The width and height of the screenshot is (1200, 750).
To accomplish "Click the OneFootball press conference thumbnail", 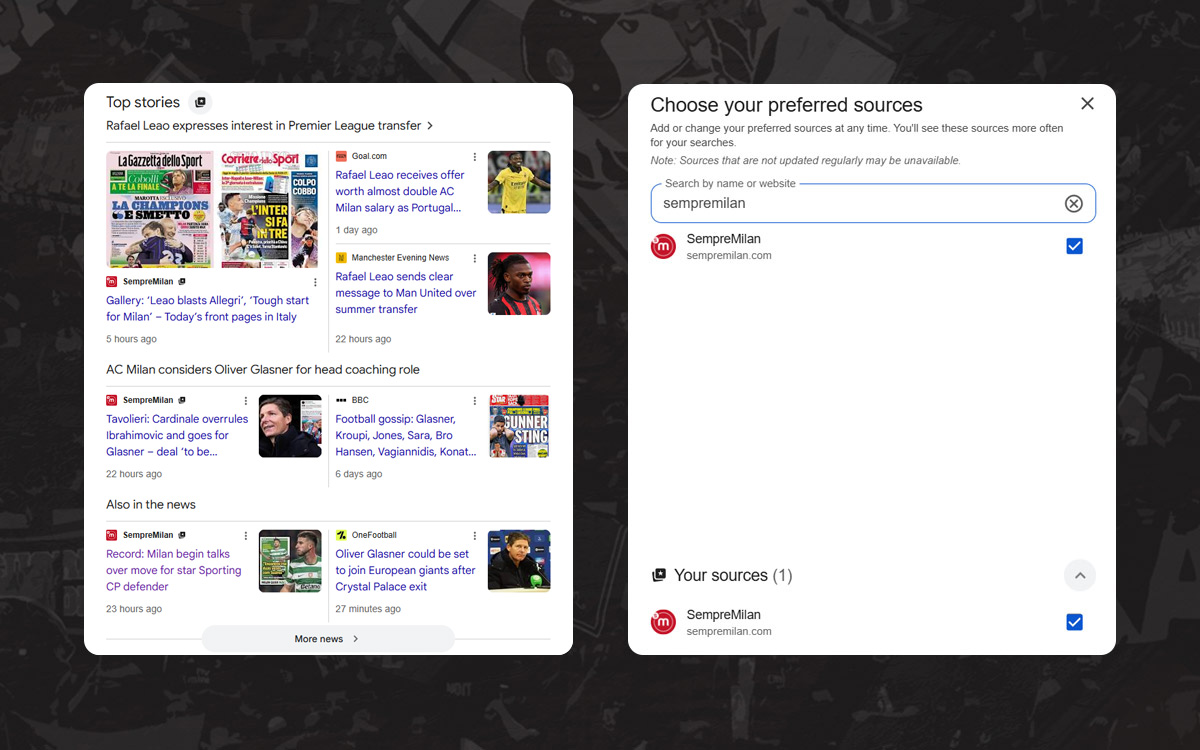I will click(x=519, y=561).
